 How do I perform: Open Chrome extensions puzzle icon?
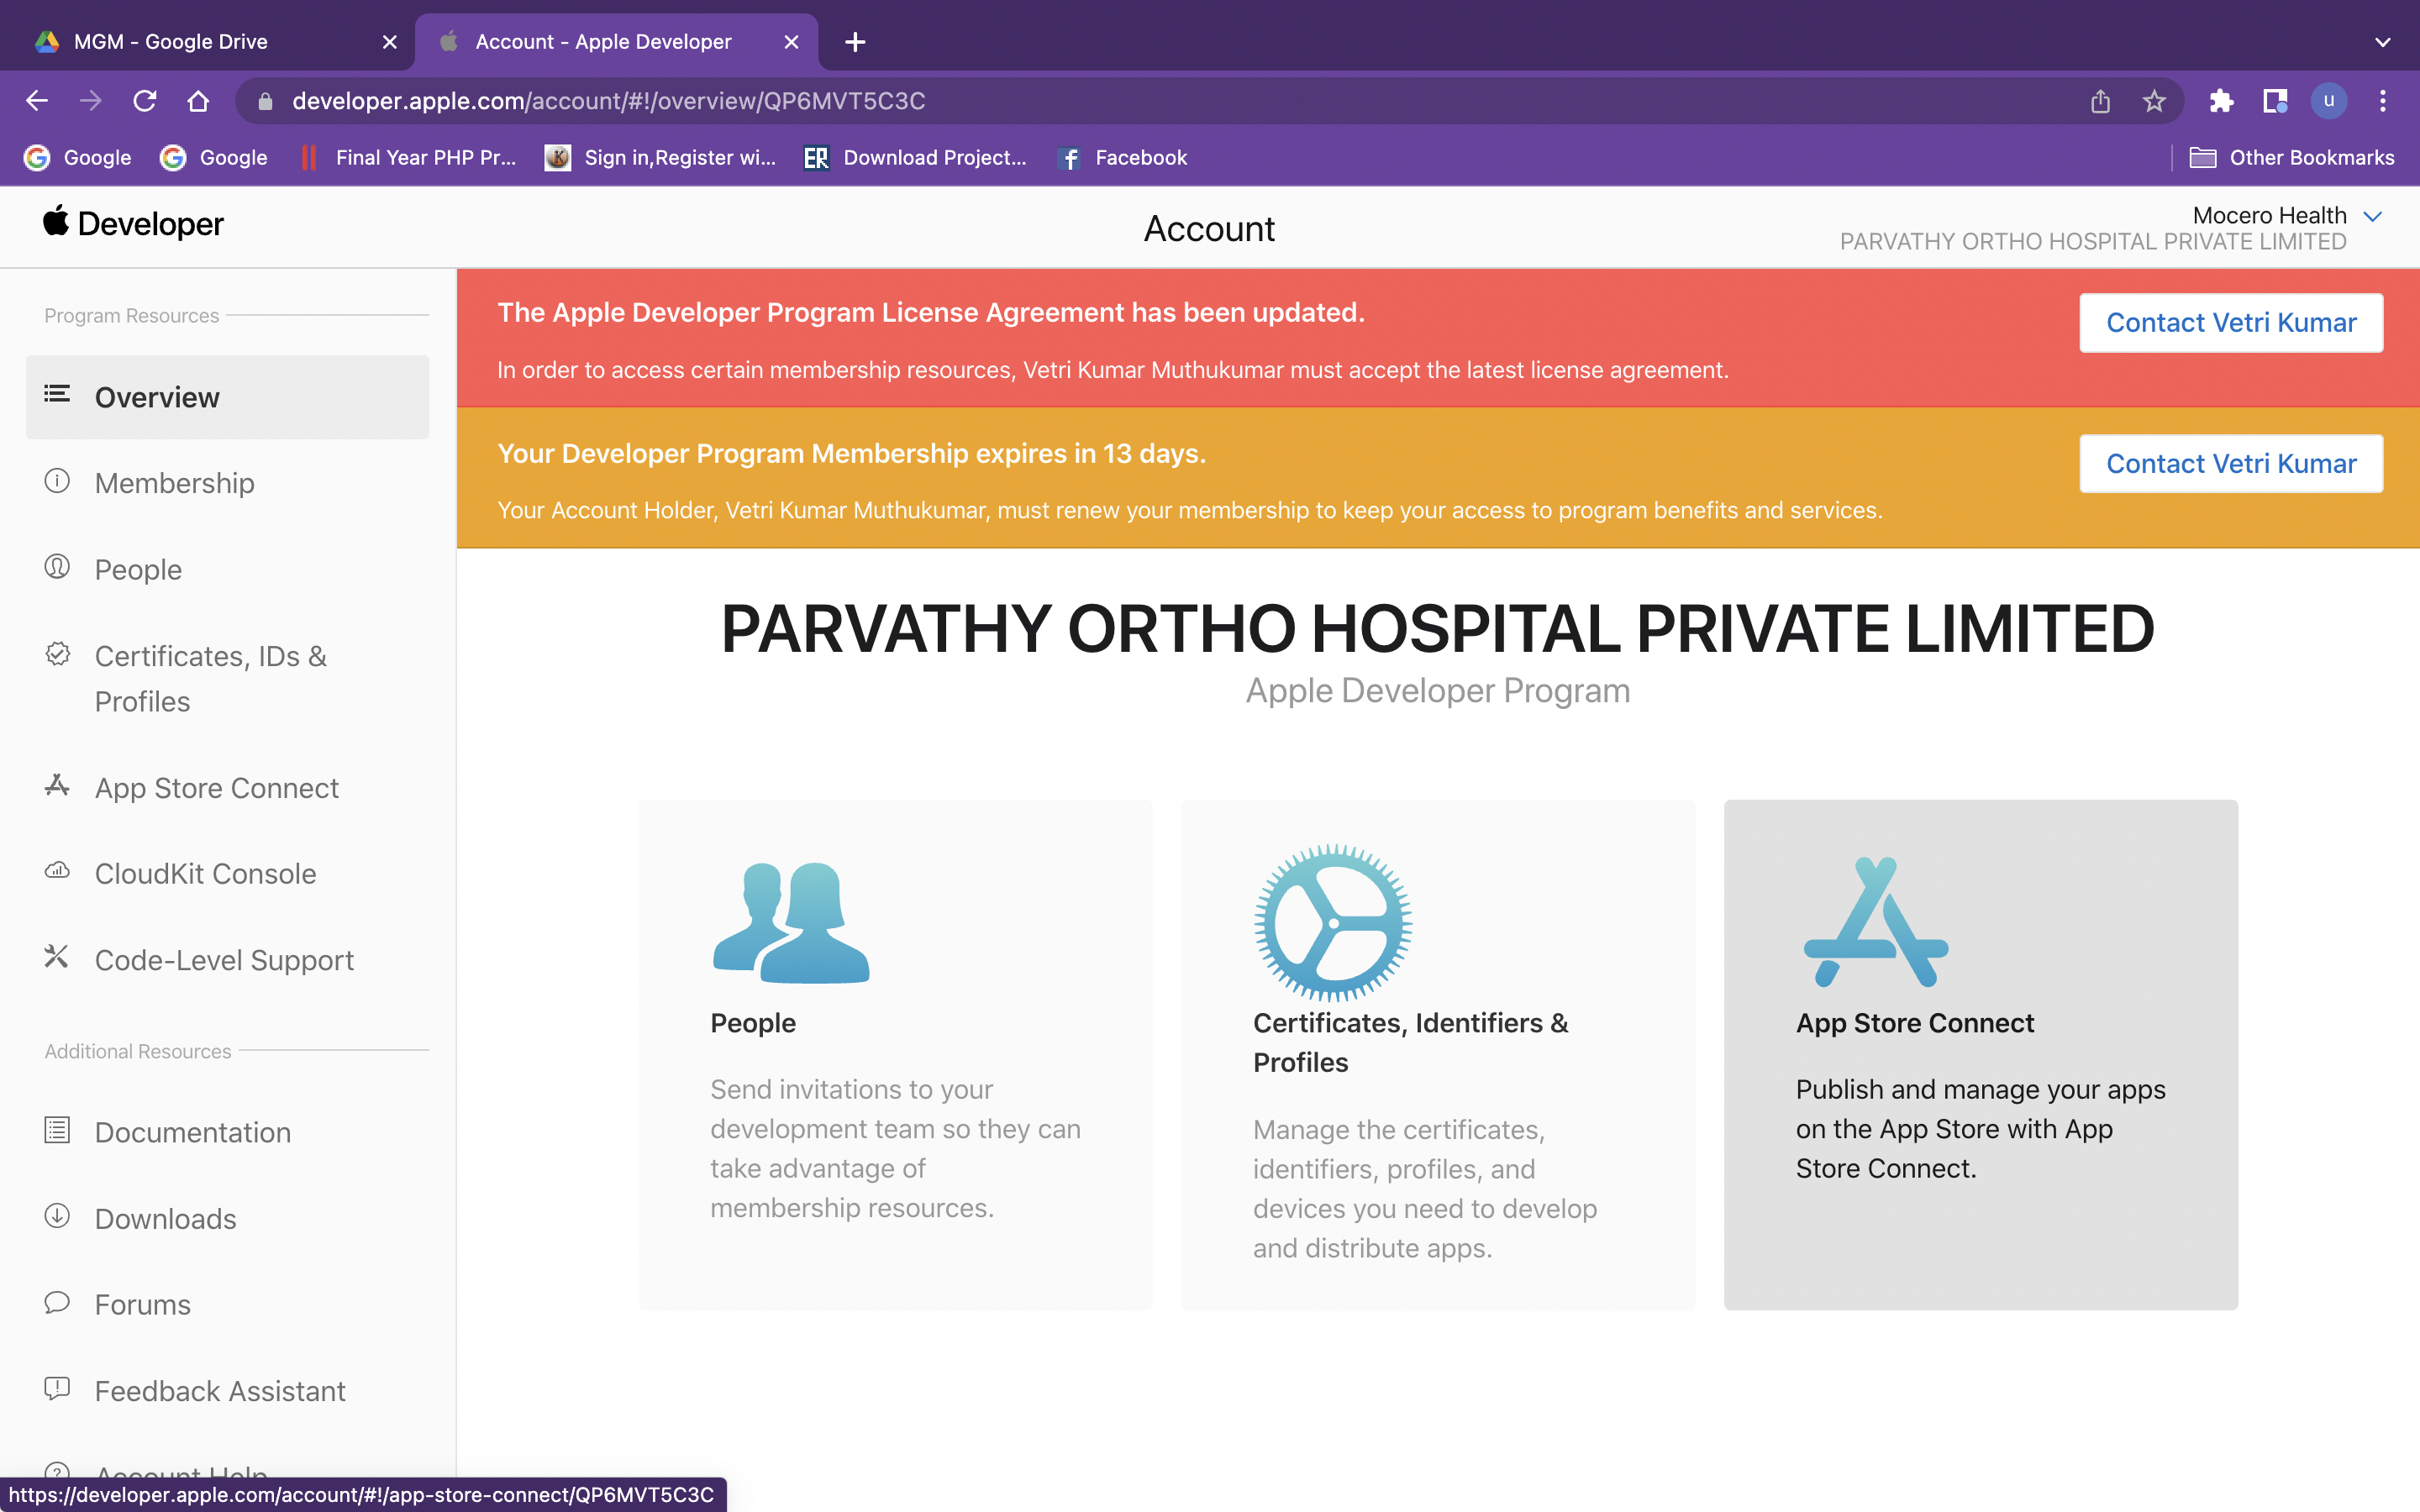(x=2221, y=101)
